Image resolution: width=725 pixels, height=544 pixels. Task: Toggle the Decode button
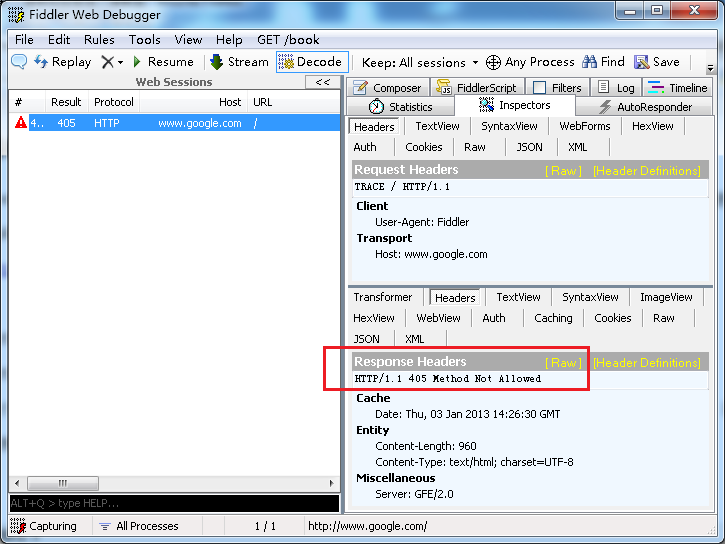(311, 62)
